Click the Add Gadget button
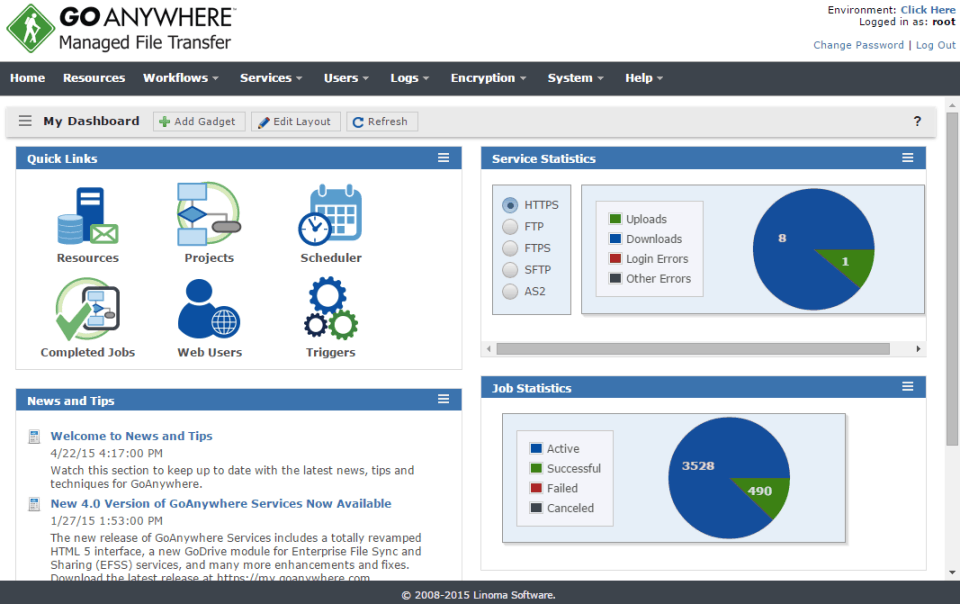 tap(198, 121)
